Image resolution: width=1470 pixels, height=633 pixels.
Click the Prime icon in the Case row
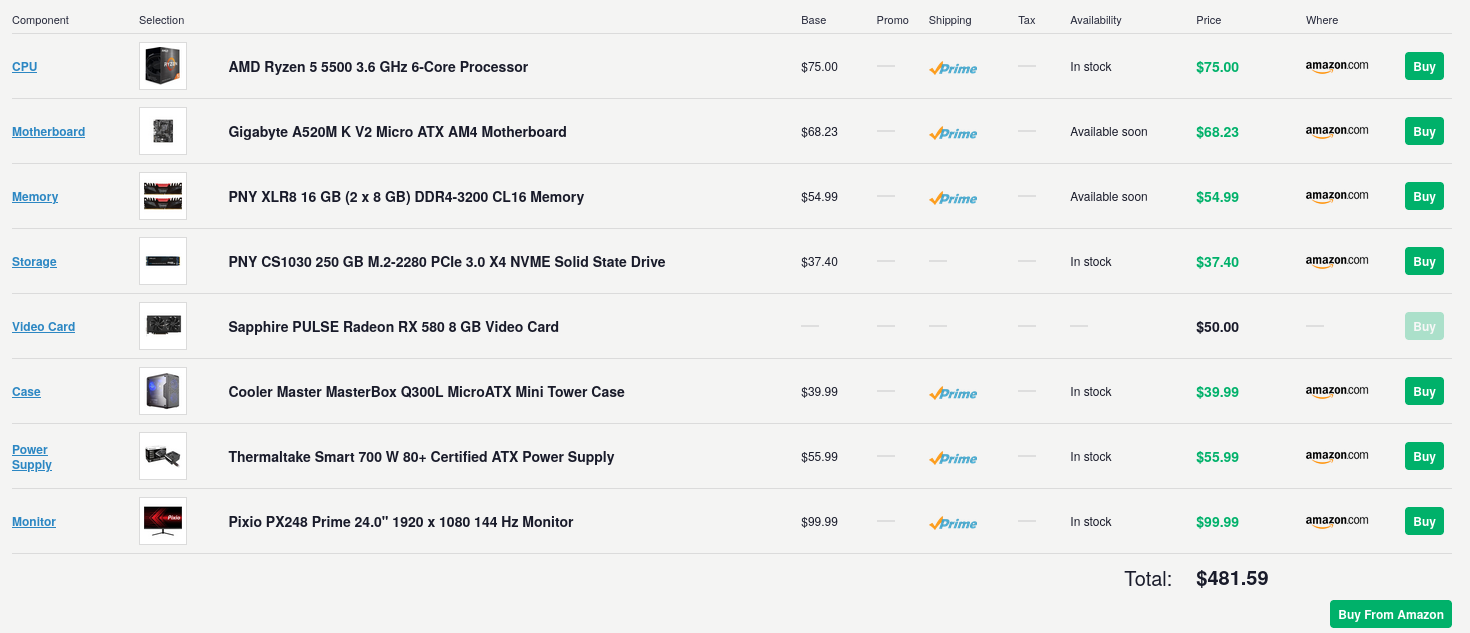click(953, 393)
